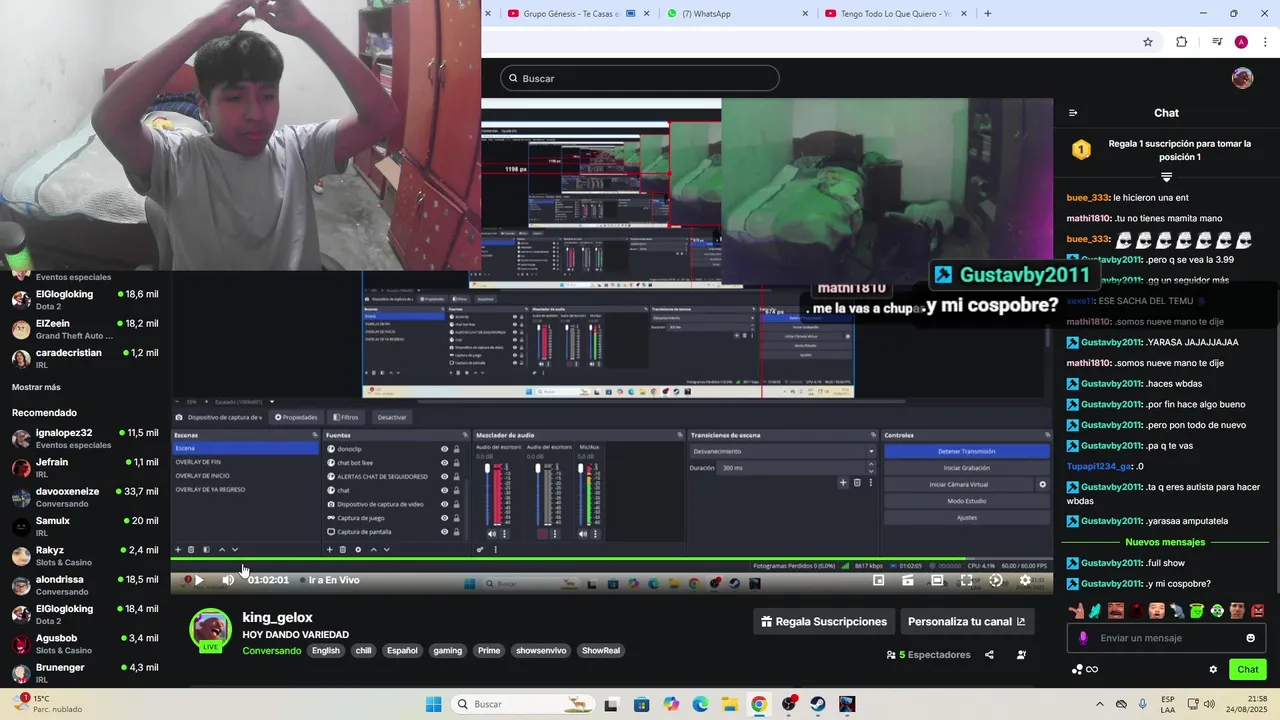Click the channel points icon below chat input

[1077, 670]
